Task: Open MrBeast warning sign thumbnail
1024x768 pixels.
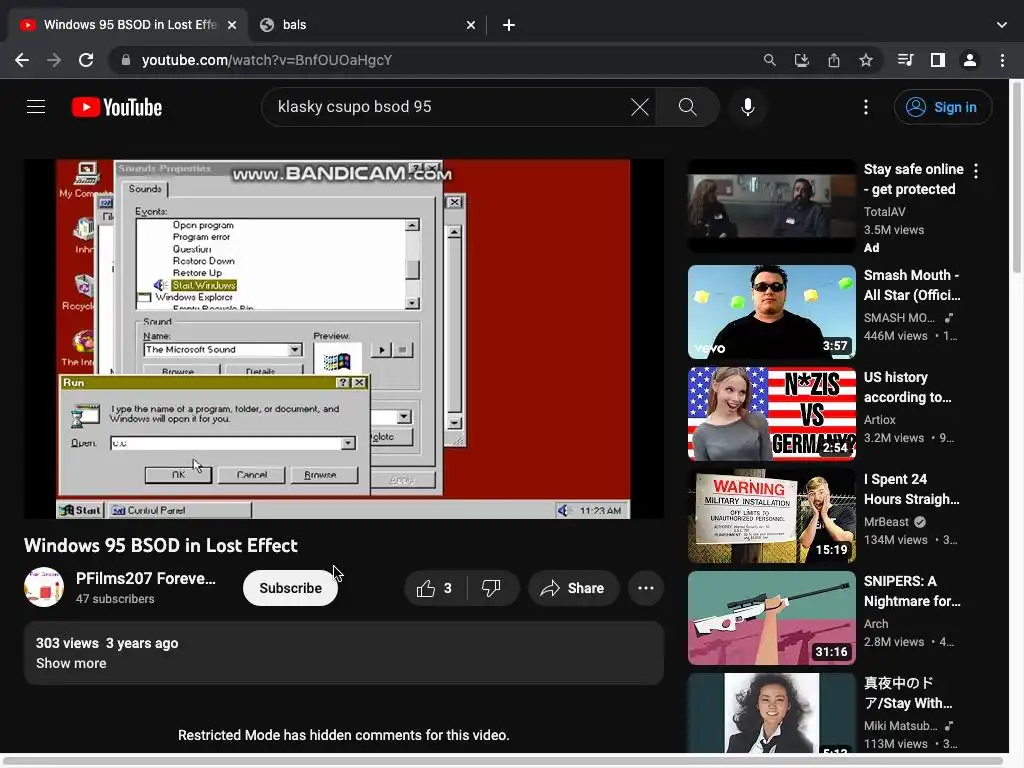Action: pos(771,516)
